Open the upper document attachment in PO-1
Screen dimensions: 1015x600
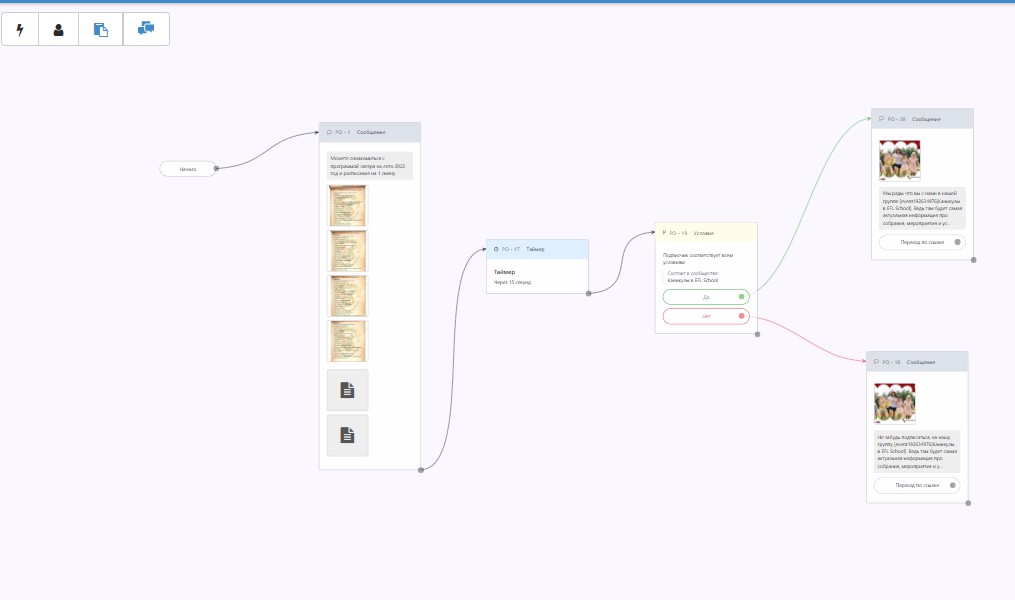coord(348,390)
